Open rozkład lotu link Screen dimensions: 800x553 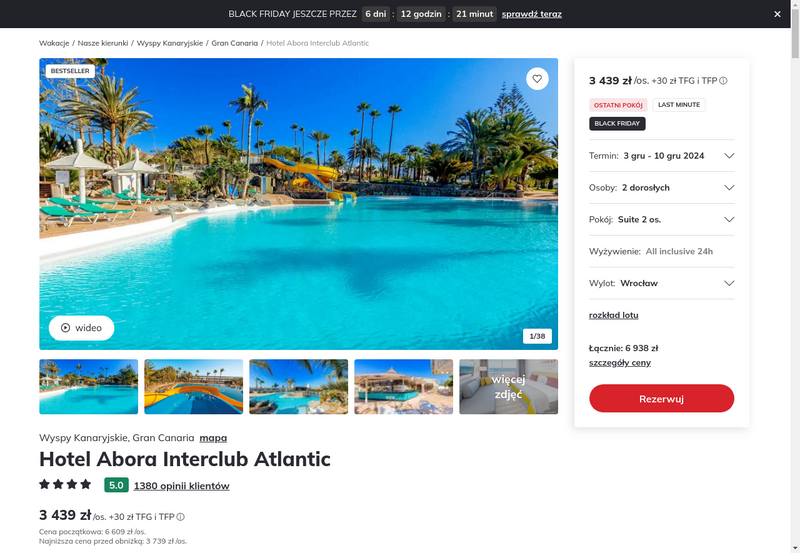click(x=613, y=315)
